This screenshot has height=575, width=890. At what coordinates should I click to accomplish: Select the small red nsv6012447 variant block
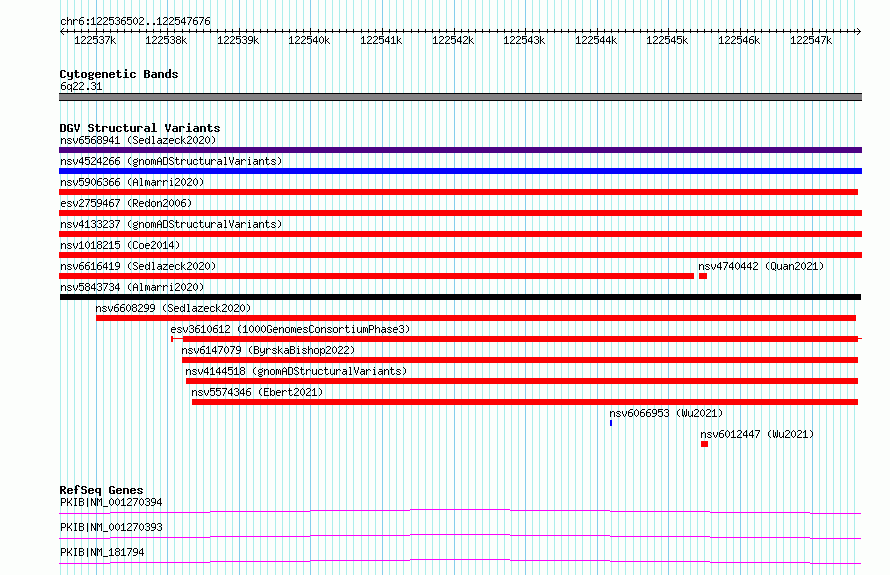(704, 444)
